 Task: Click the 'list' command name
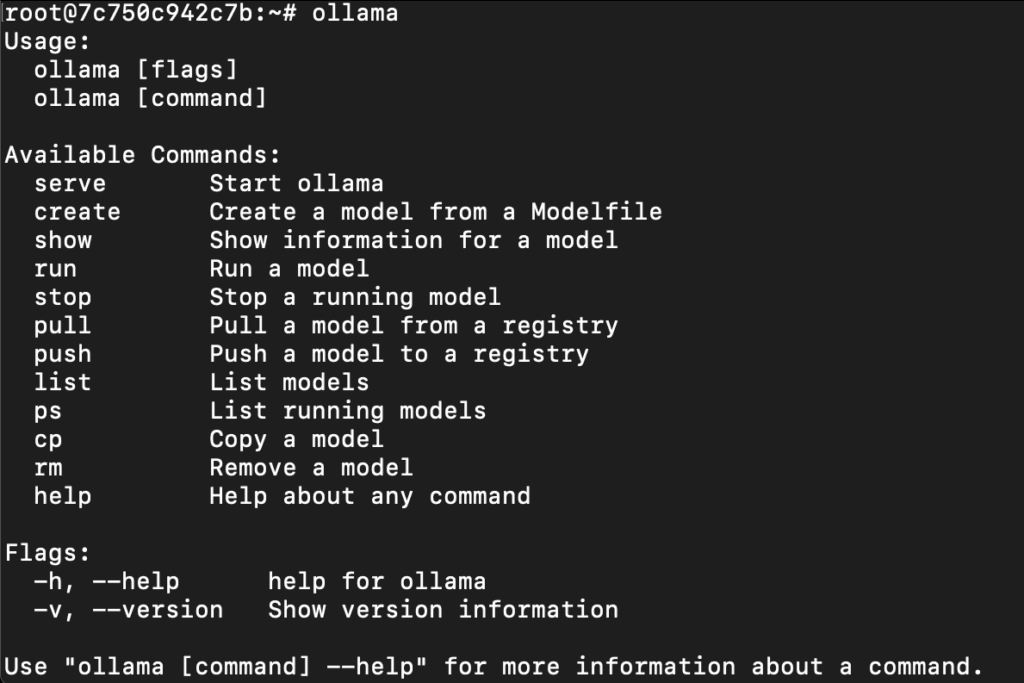coord(62,382)
